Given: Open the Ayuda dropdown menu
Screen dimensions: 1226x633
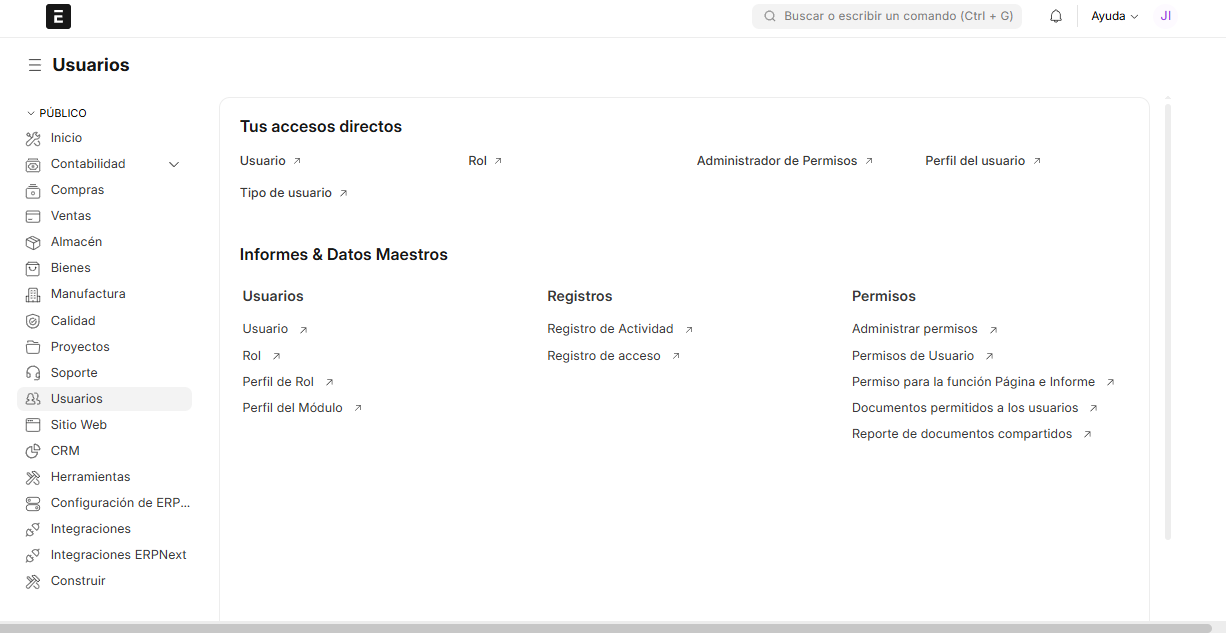Looking at the screenshot, I should point(1114,16).
